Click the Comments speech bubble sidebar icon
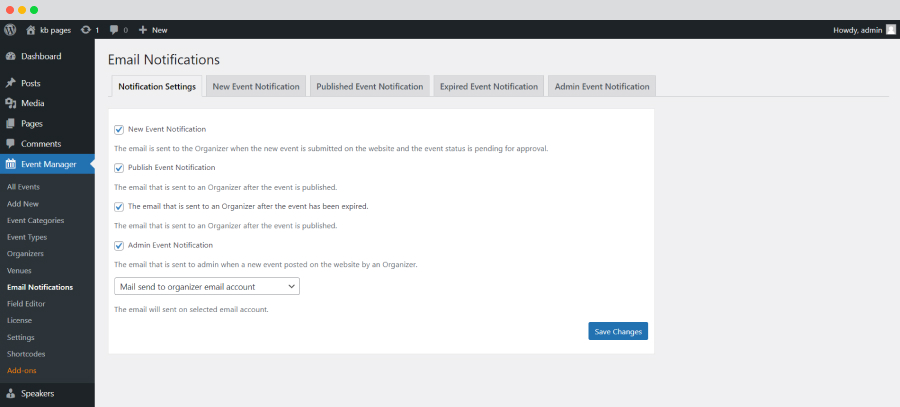This screenshot has height=407, width=900. 10,144
